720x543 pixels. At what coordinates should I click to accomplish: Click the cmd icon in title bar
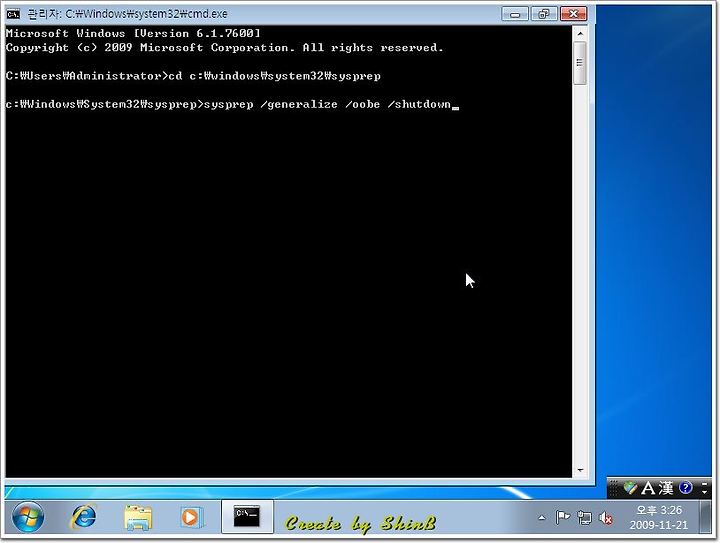[13, 14]
